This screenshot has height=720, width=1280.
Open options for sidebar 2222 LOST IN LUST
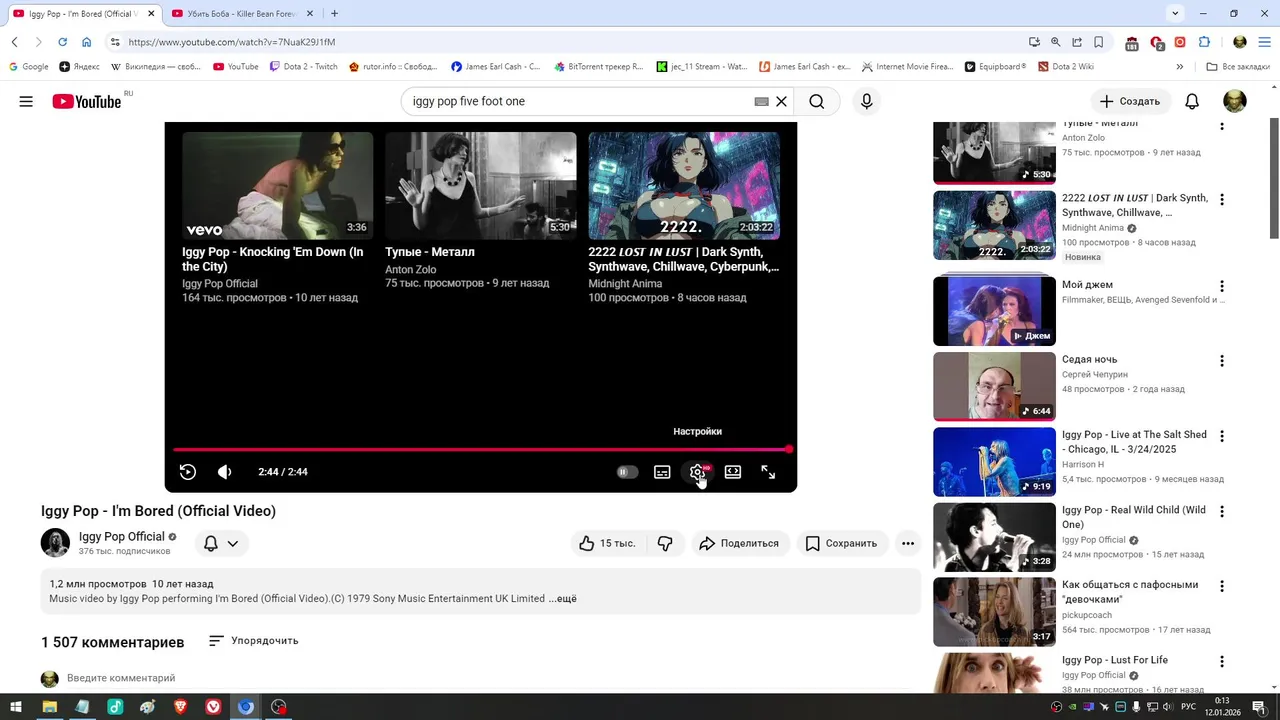click(1221, 200)
